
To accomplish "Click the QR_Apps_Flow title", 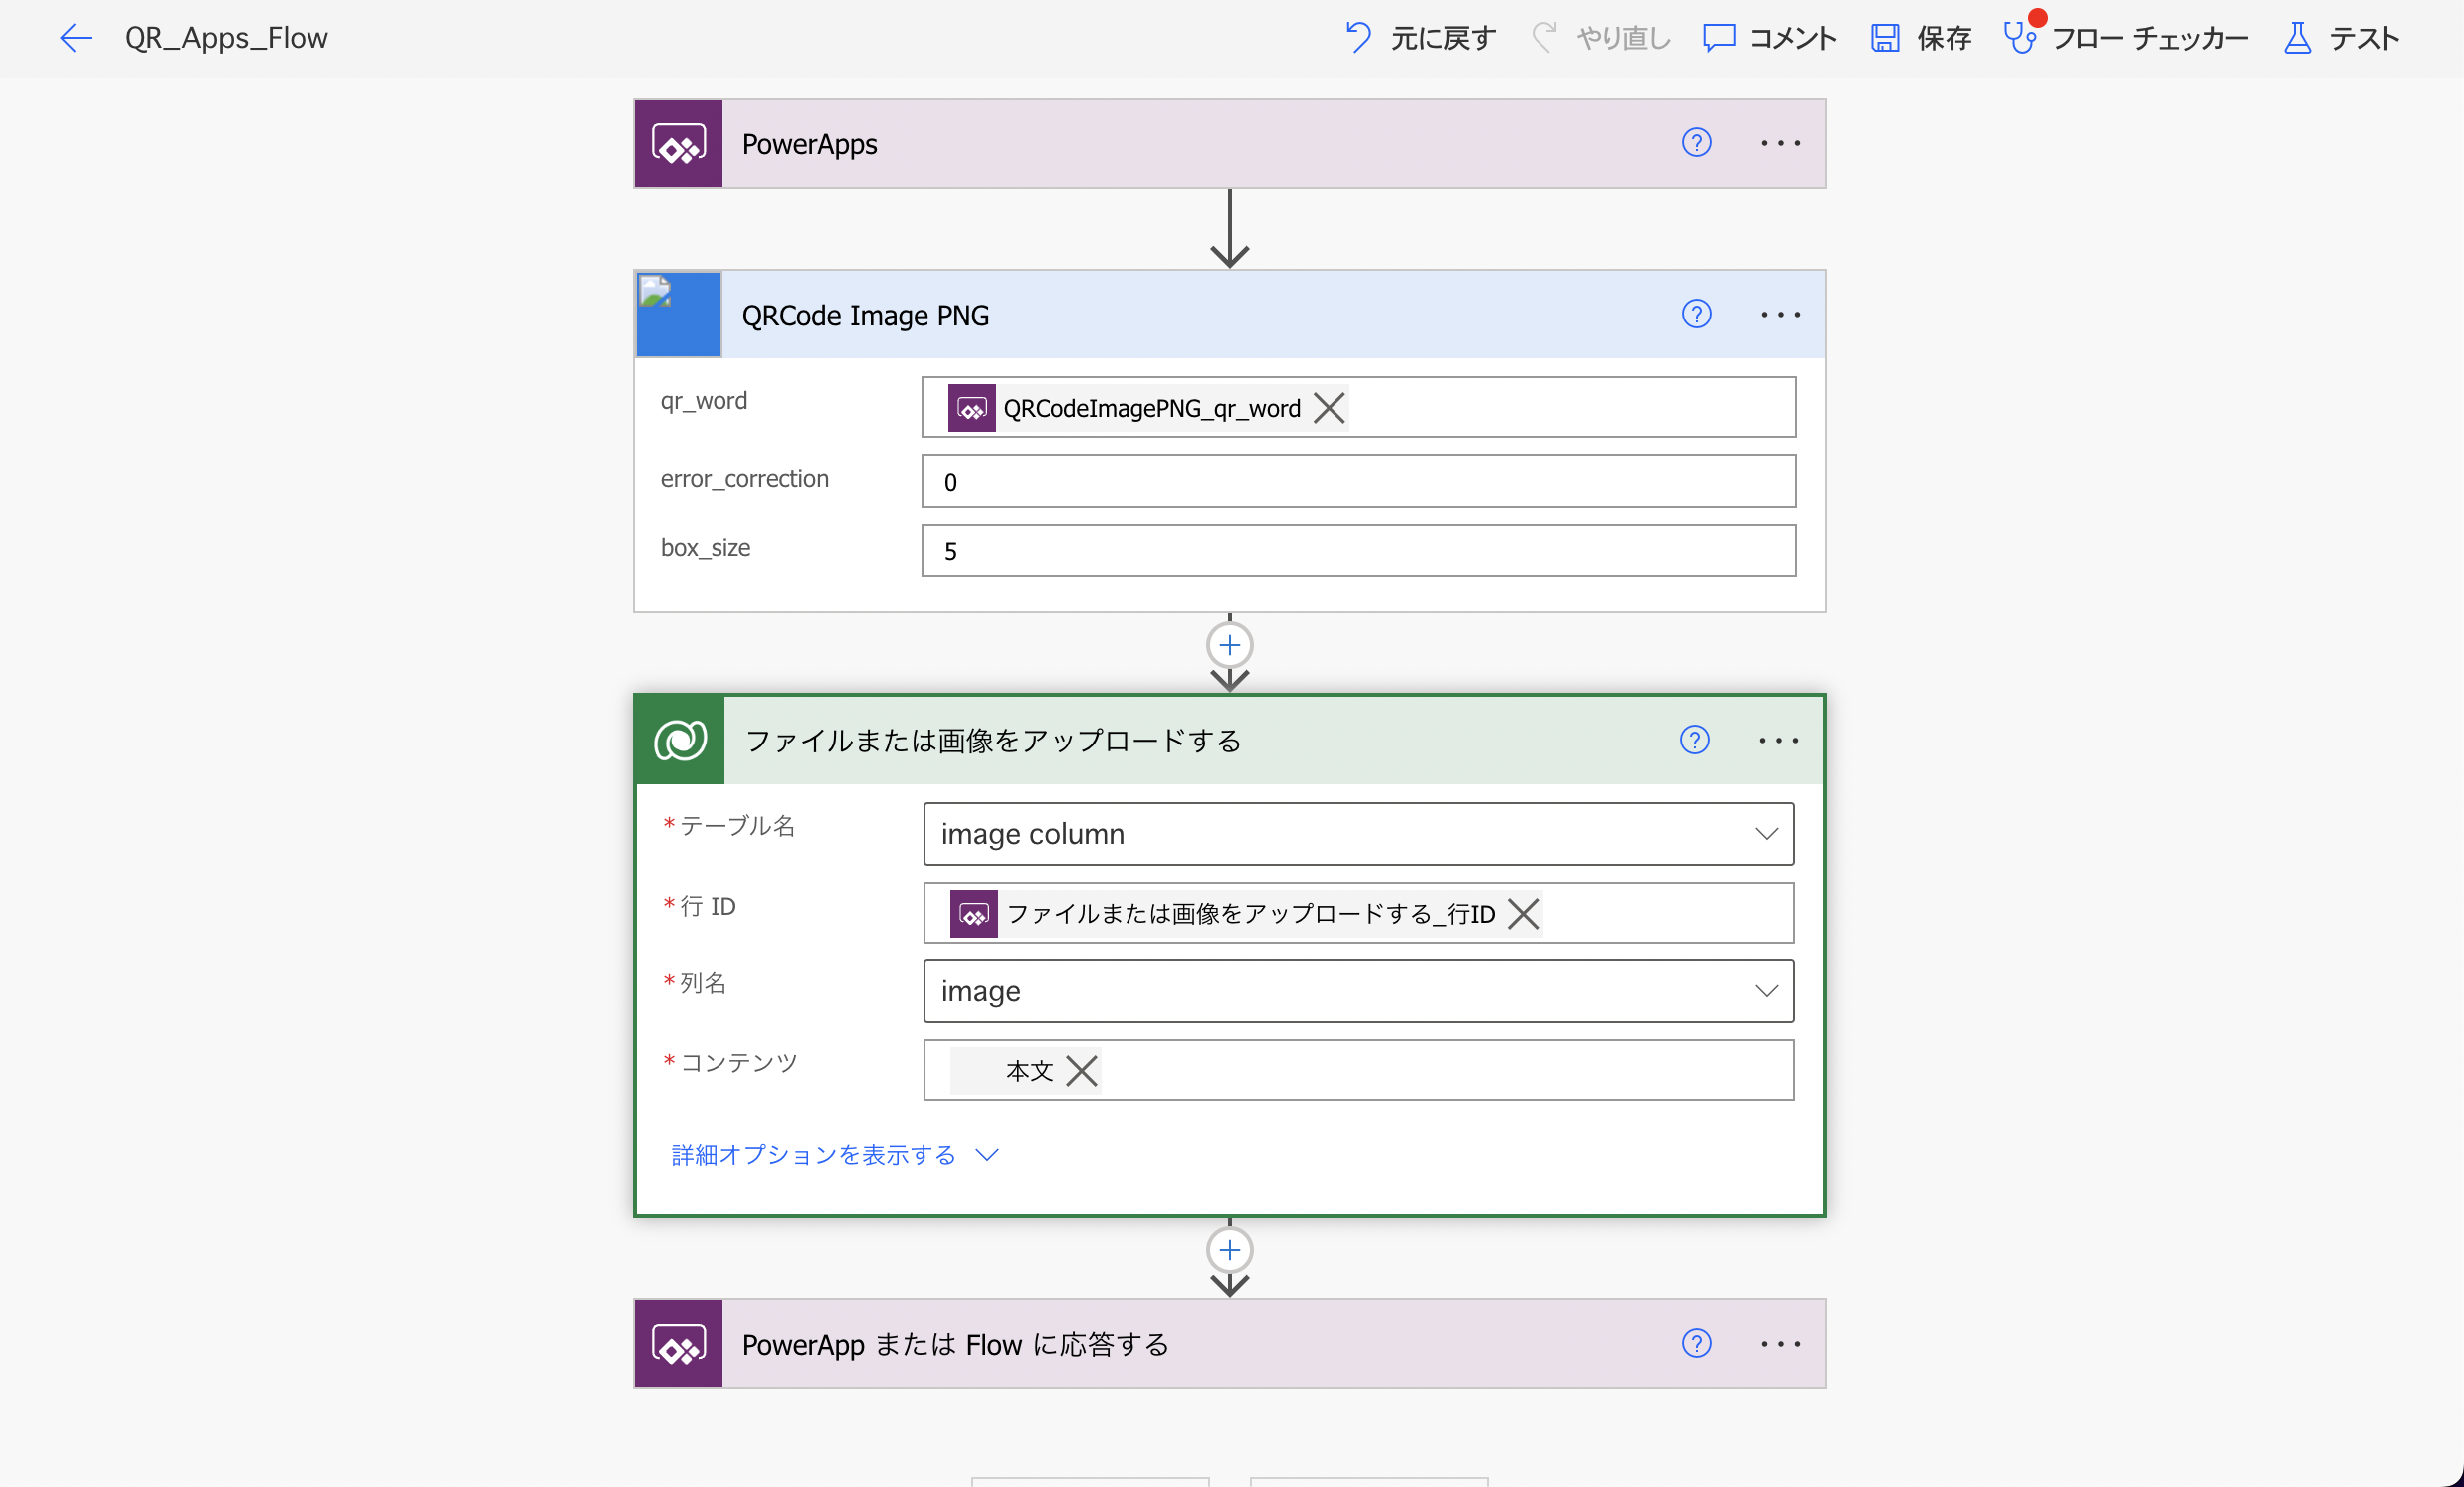I will (226, 38).
